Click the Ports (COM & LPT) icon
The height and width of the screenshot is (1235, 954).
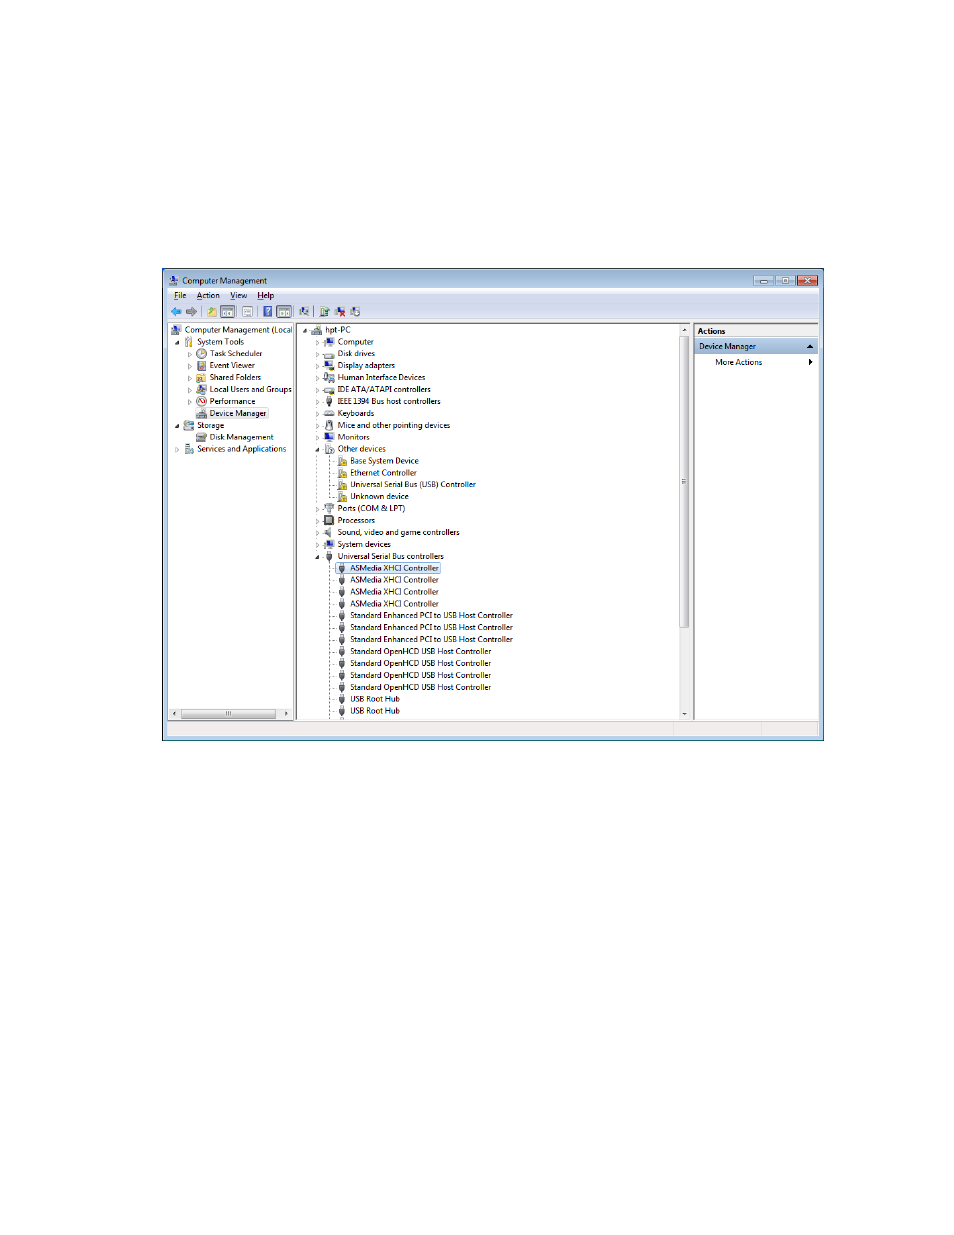pos(329,508)
